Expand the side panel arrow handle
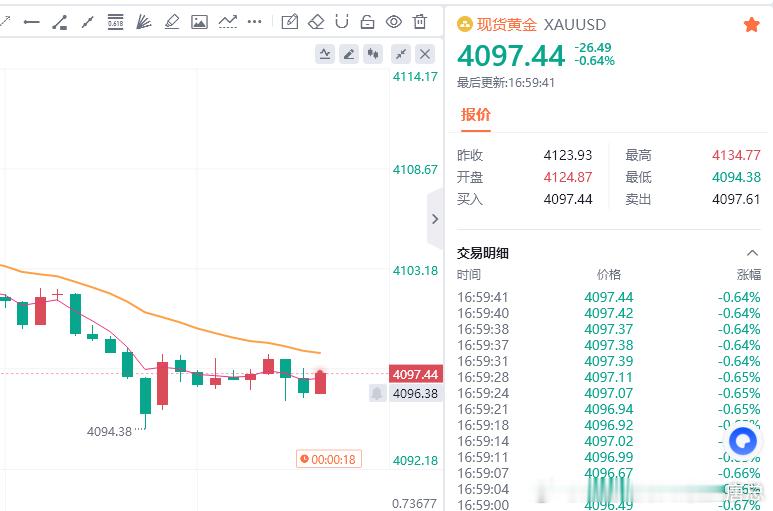 click(434, 219)
